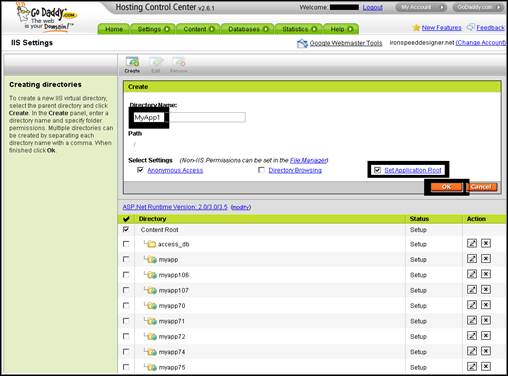
Task: Click the Directory Browsing link label
Action: pos(295,170)
